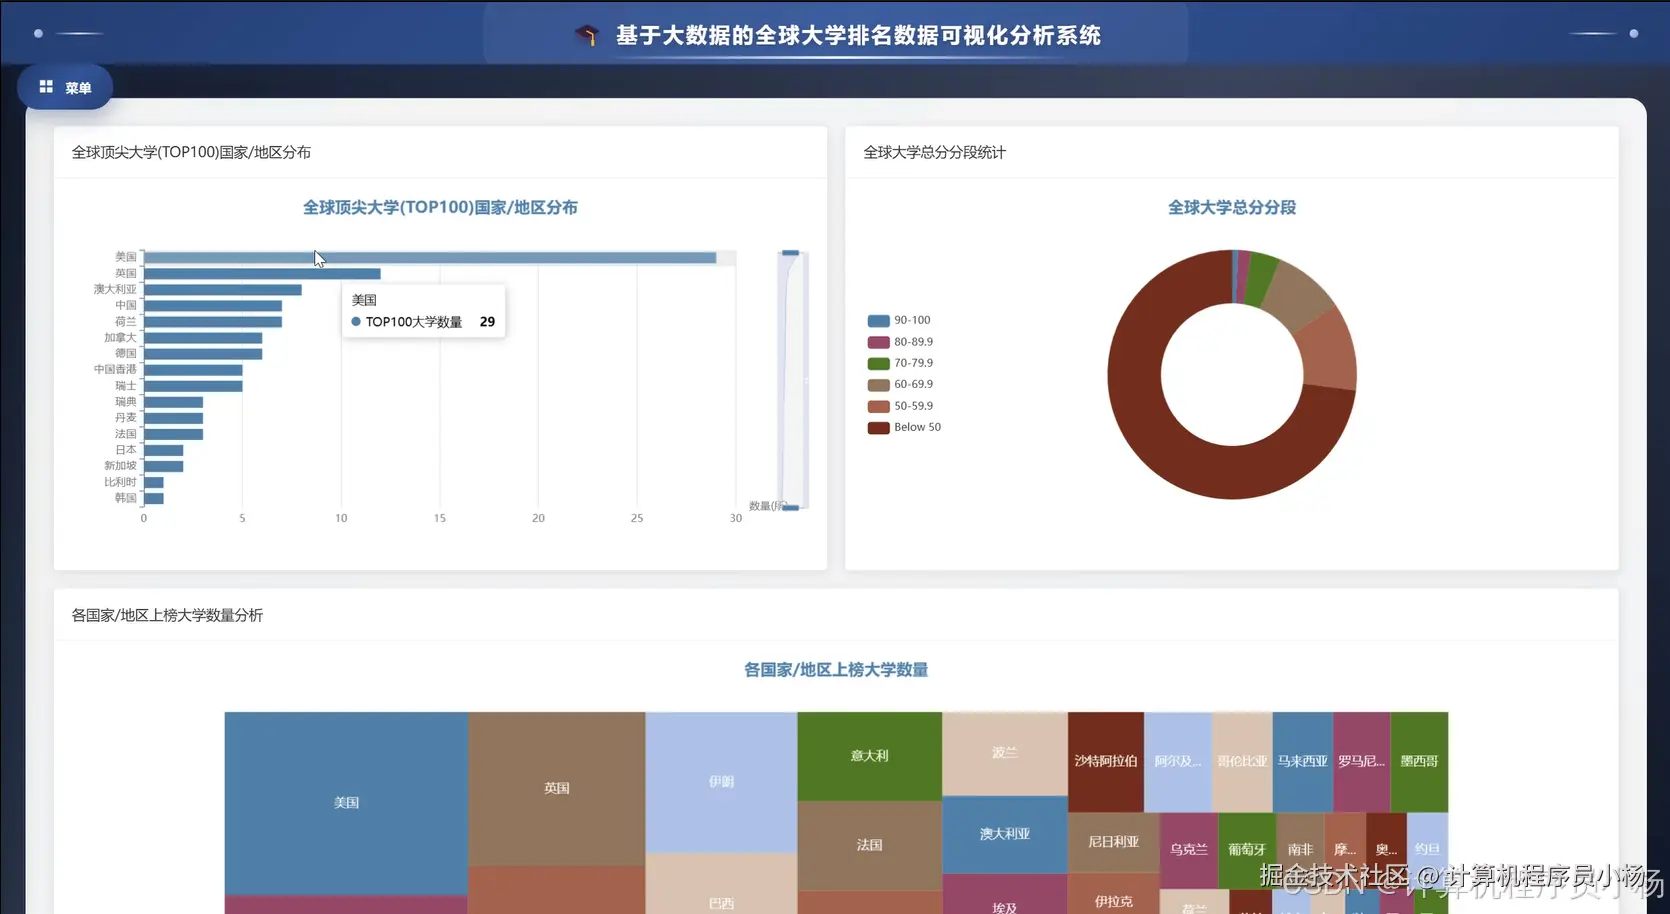Click the 日本 axis label in the bar chart

click(x=125, y=450)
